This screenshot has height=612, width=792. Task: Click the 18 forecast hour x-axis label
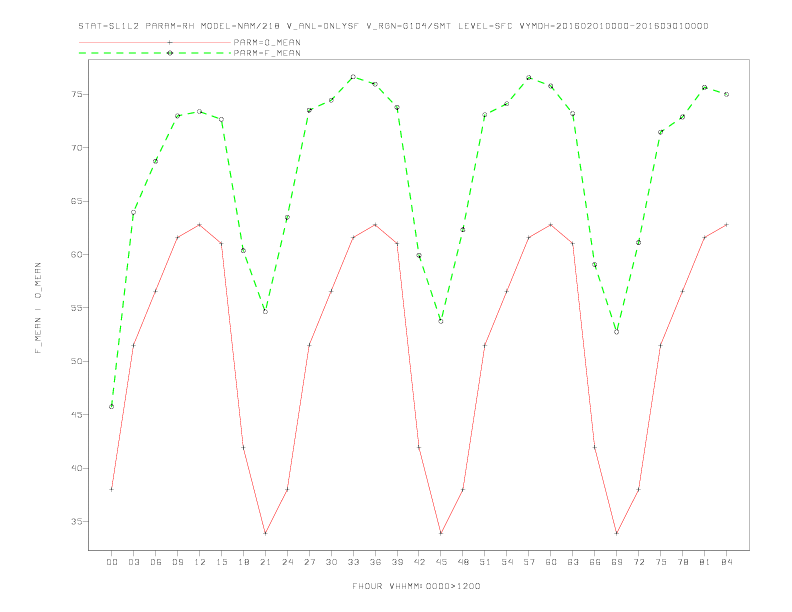(243, 562)
